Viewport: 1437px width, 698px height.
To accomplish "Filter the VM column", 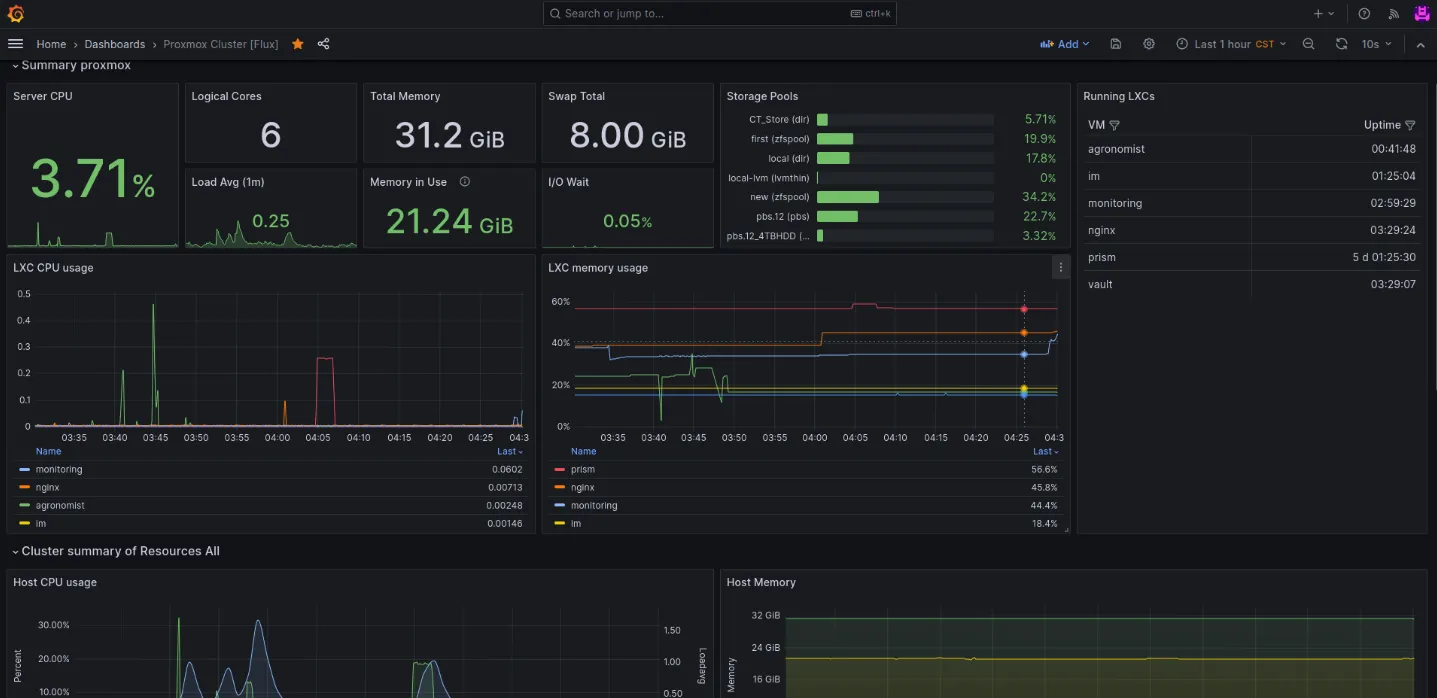I will (x=1115, y=125).
